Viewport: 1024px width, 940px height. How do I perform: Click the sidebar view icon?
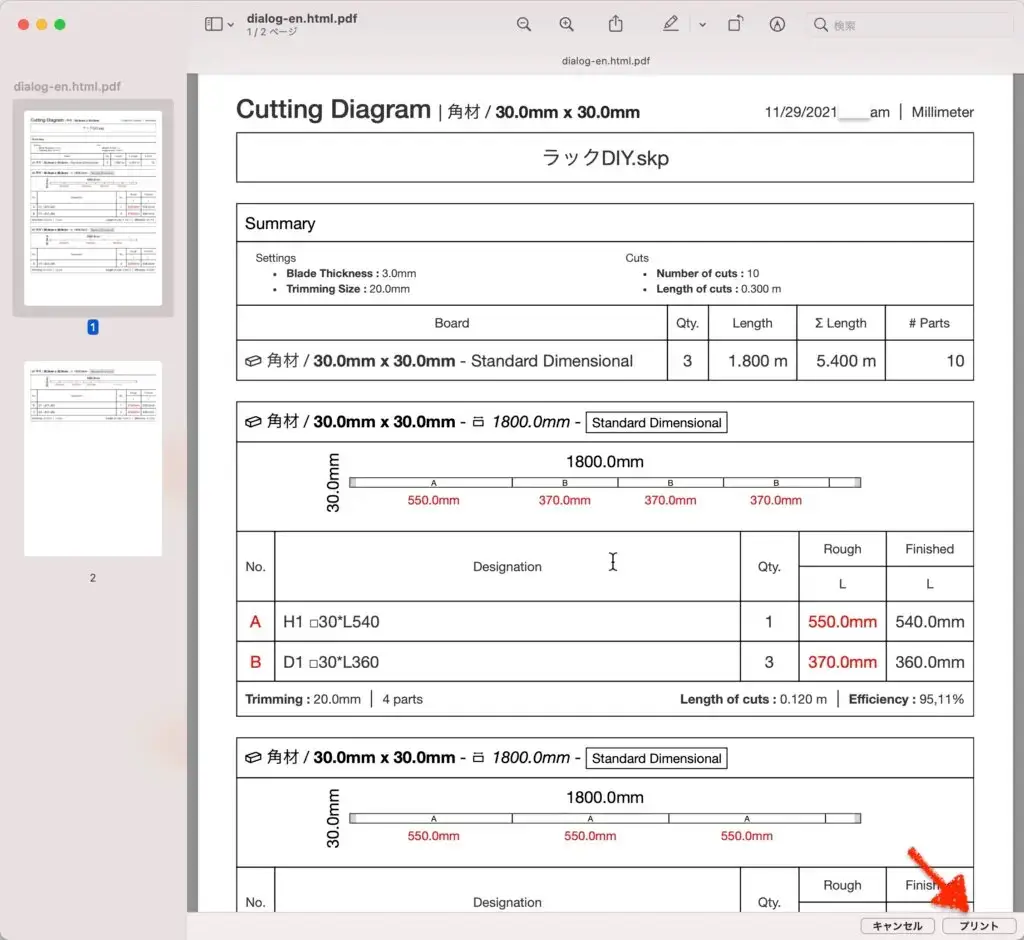point(214,24)
